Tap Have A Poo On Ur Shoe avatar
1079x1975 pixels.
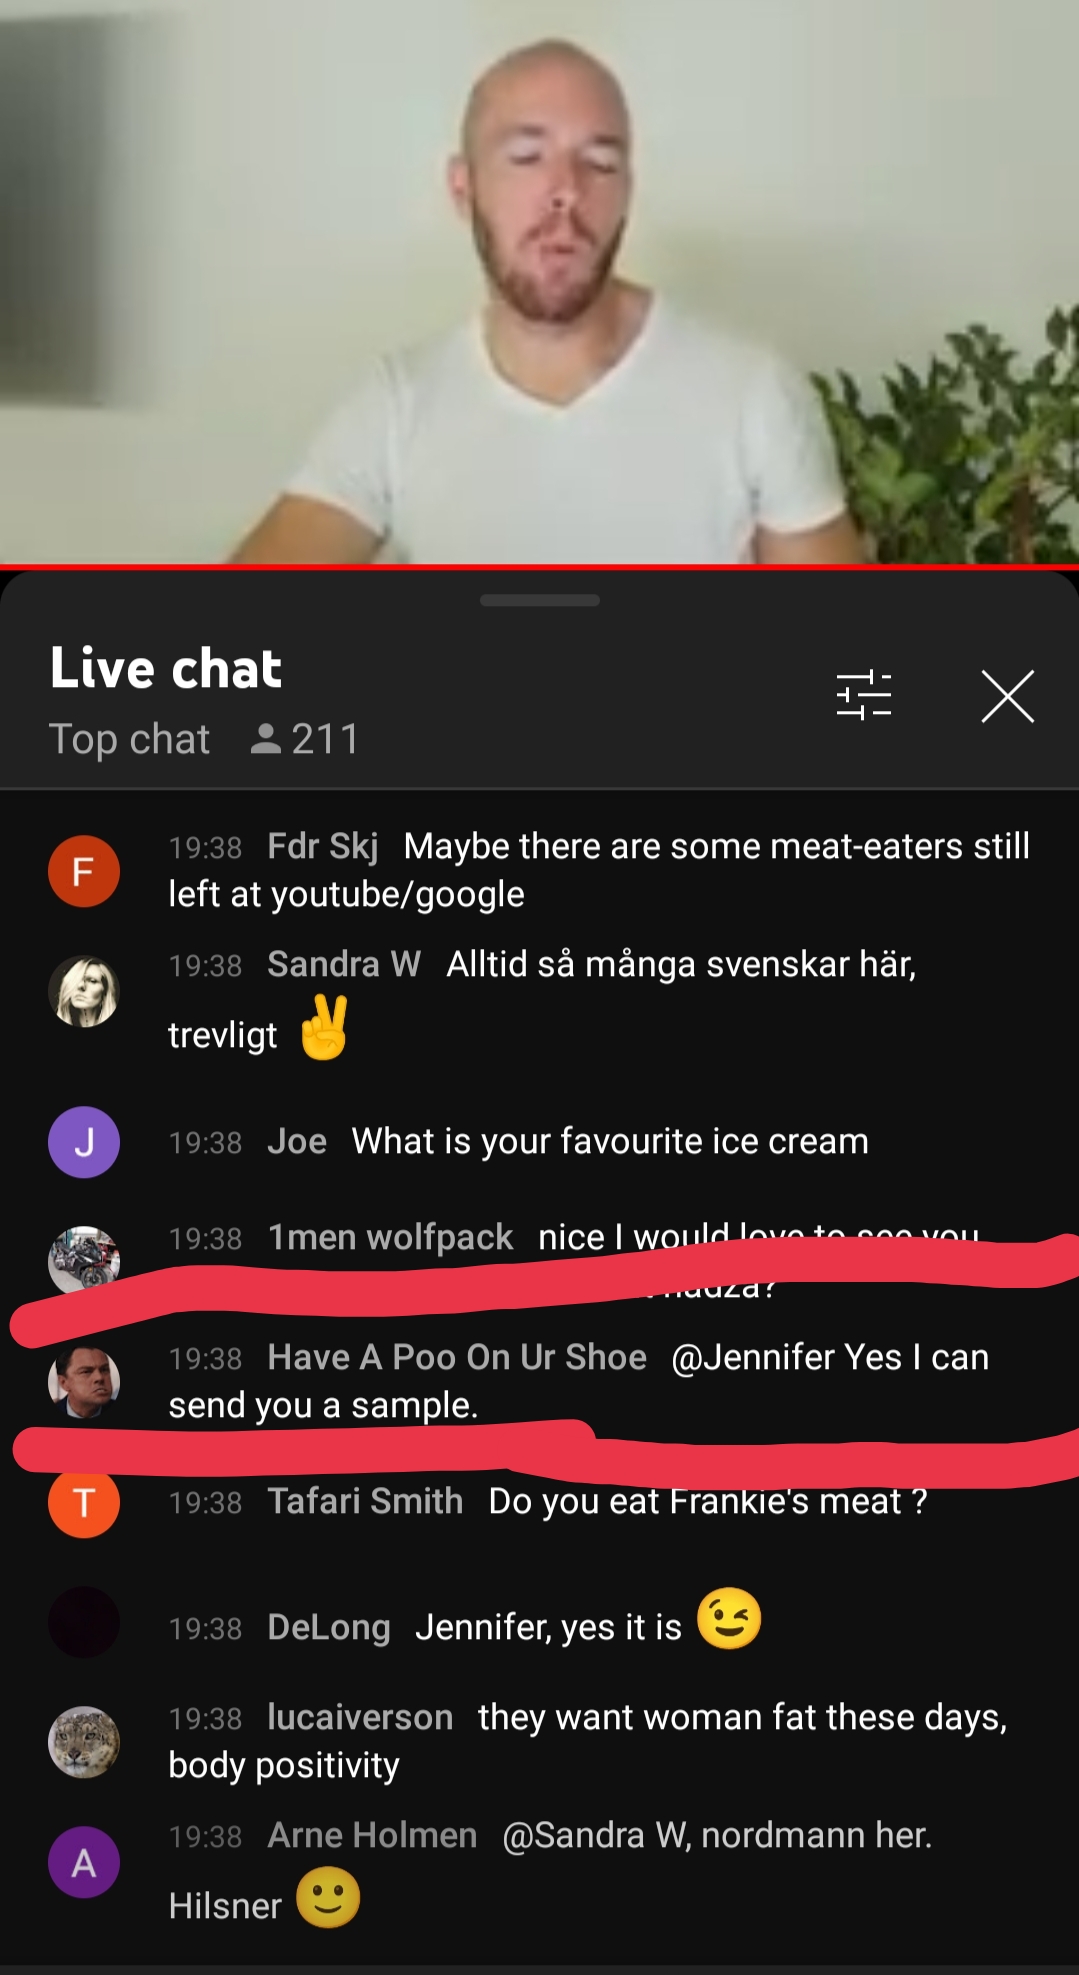coord(84,1382)
